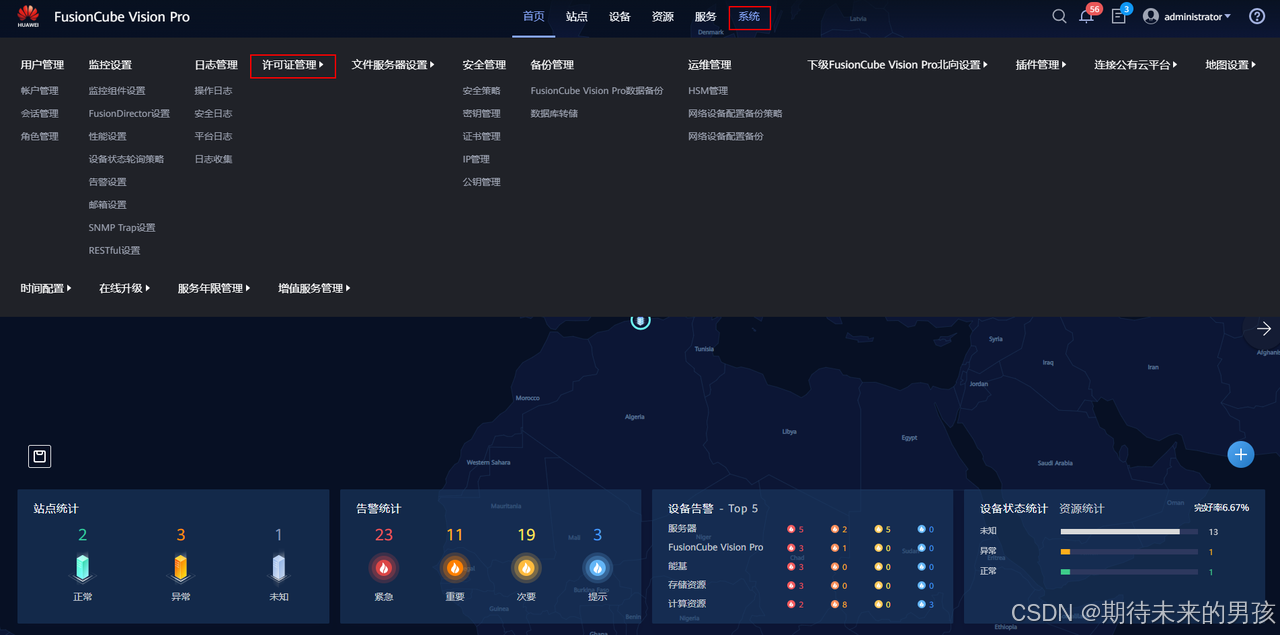Viewport: 1280px width, 635px height.
Task: Expand the 服务年限管理 submenu
Action: click(x=214, y=288)
